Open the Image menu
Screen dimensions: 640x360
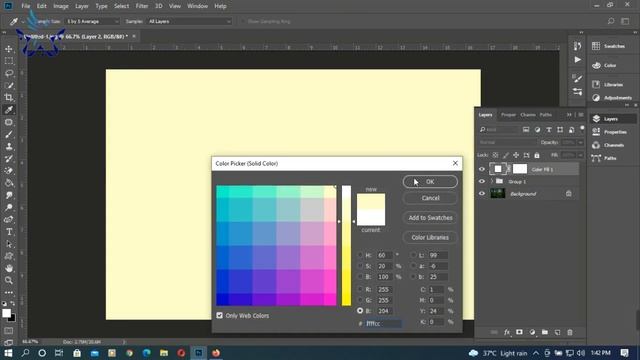click(x=61, y=6)
